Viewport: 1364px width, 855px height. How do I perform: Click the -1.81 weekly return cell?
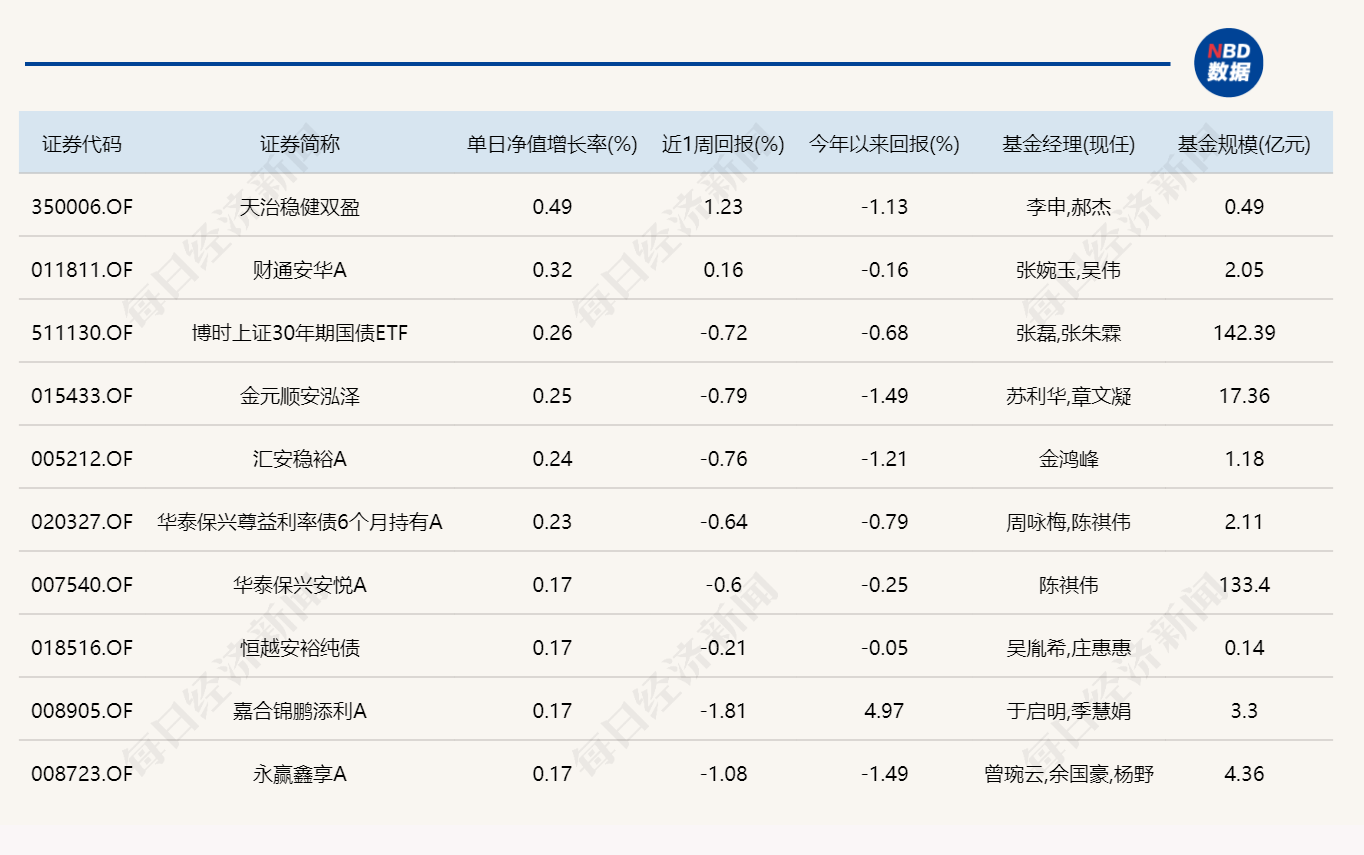(722, 711)
